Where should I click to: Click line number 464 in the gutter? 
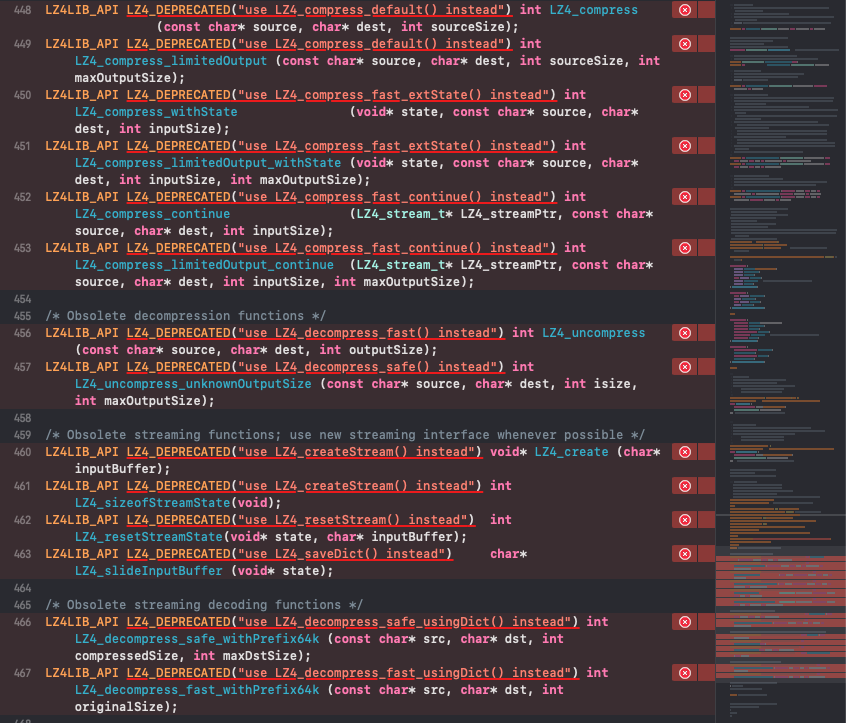(x=22, y=588)
